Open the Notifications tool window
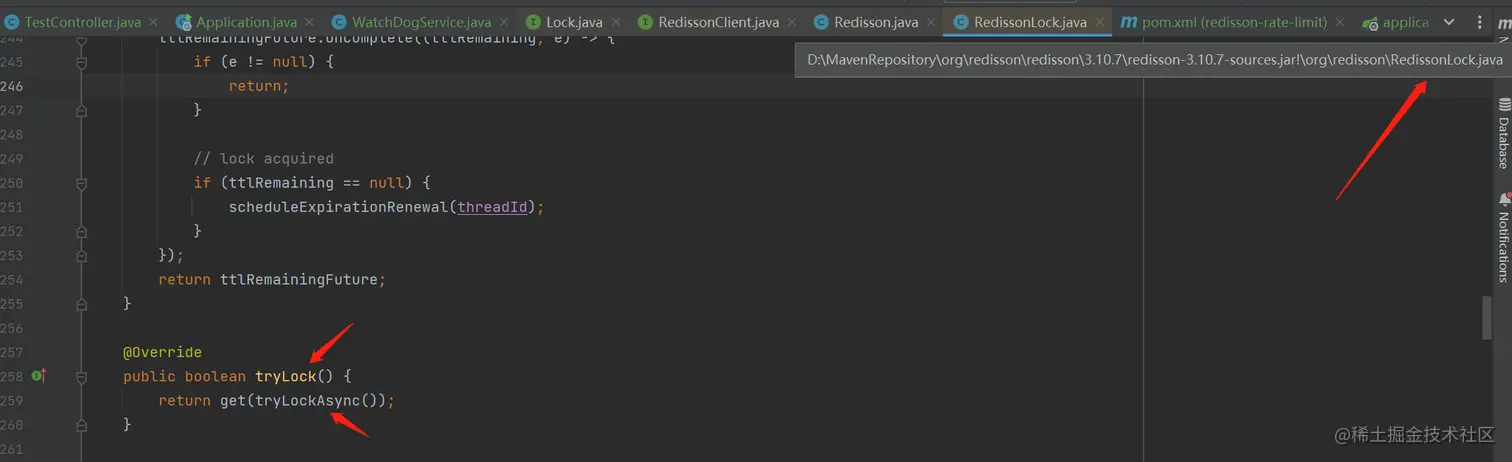The height and width of the screenshot is (462, 1512). [1503, 237]
